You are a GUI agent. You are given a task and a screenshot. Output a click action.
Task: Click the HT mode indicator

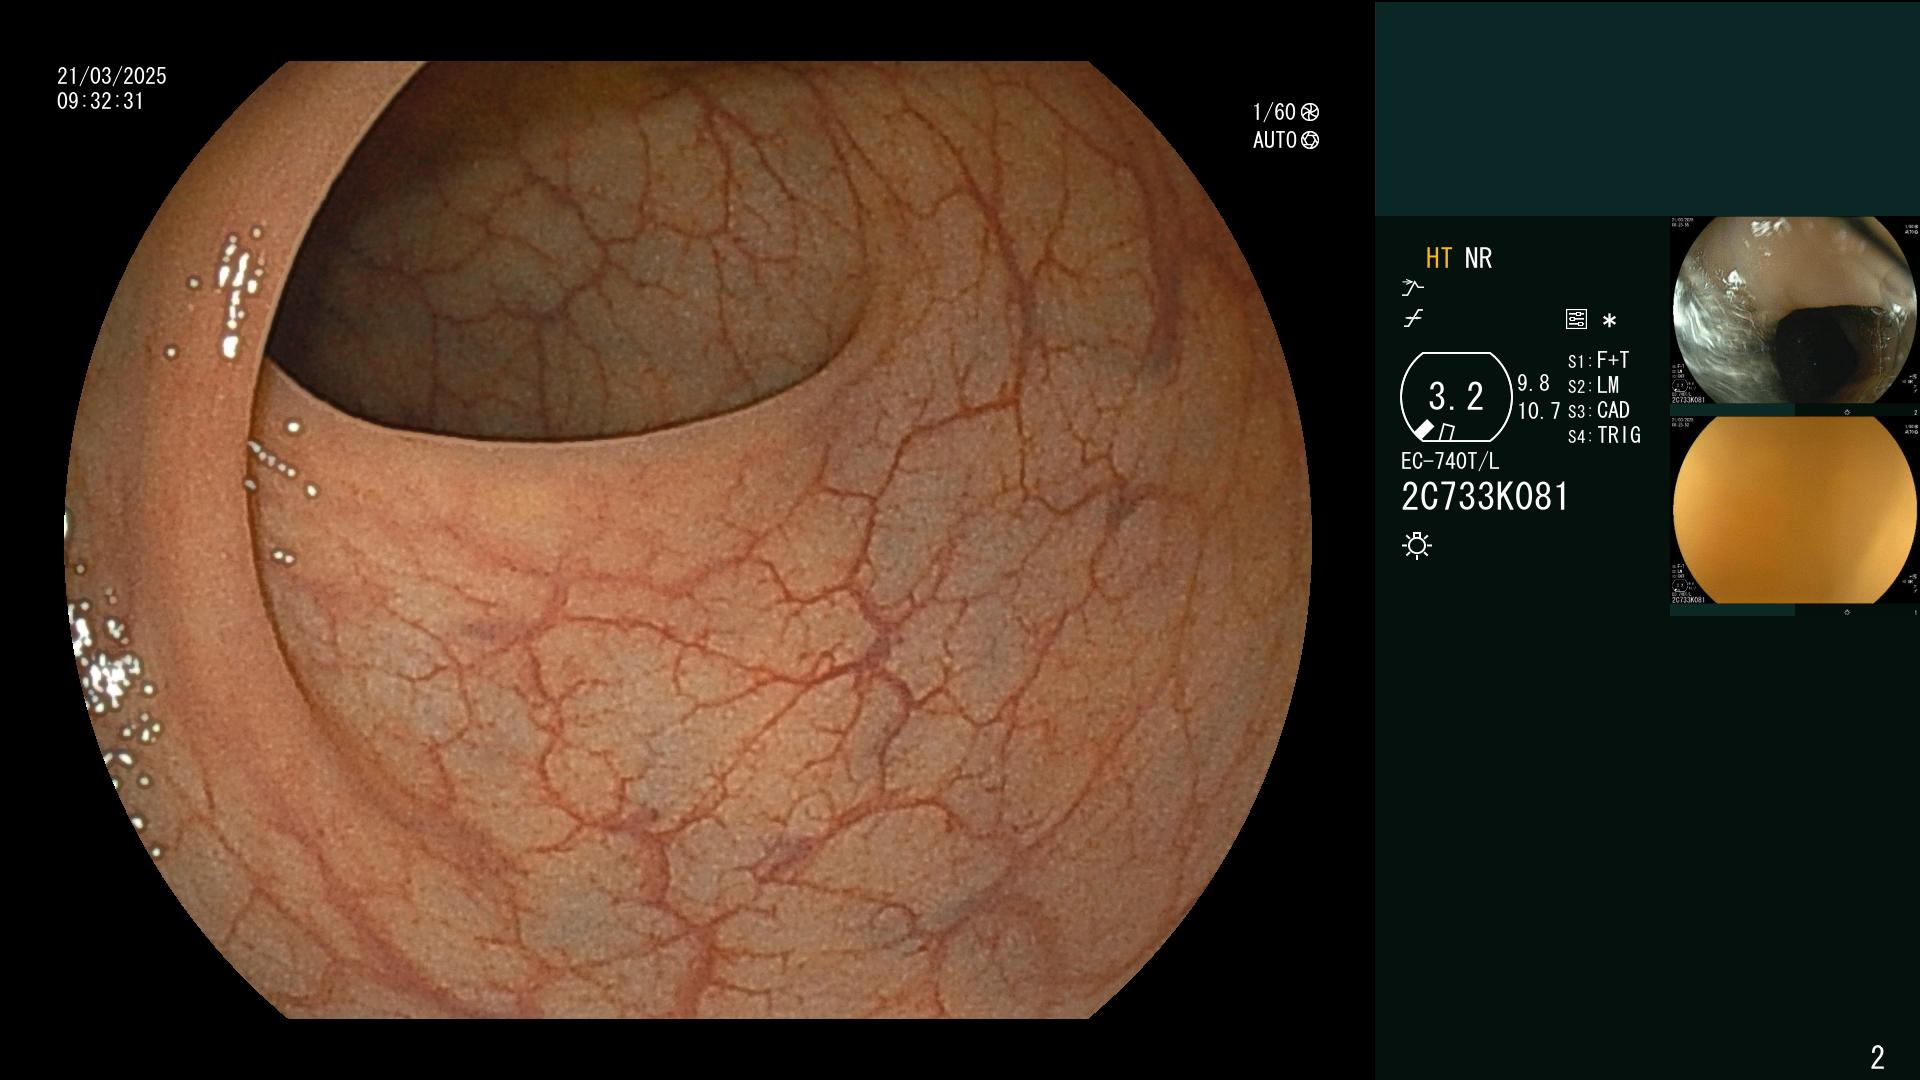(1439, 258)
